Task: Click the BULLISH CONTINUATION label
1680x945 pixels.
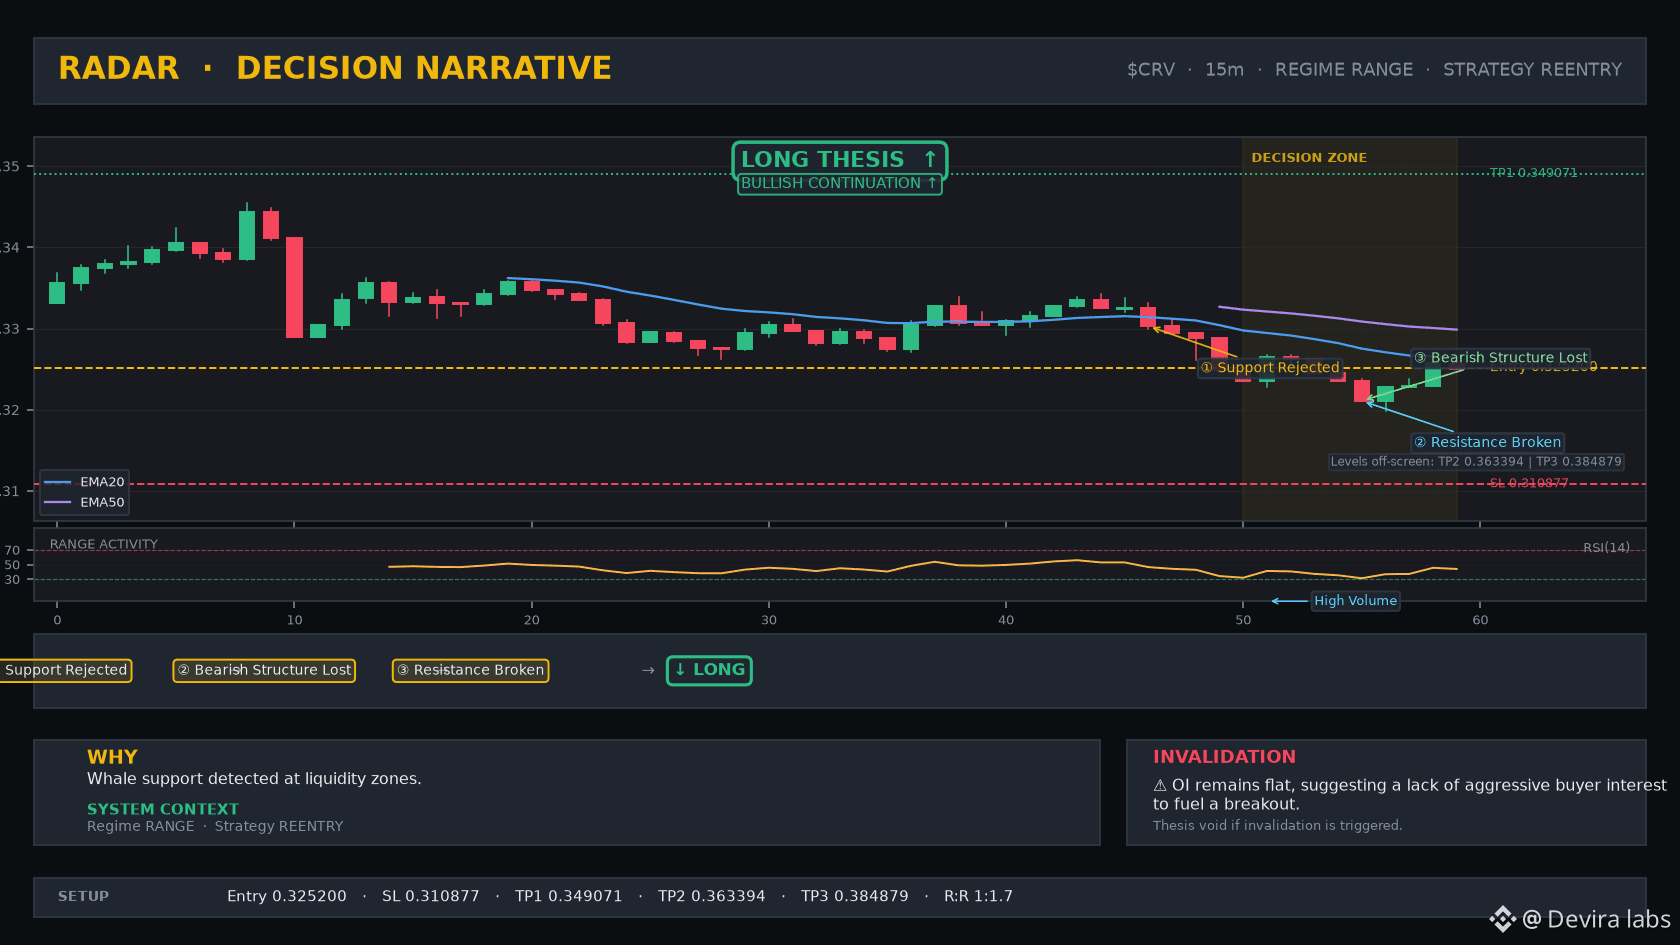Action: tap(840, 183)
